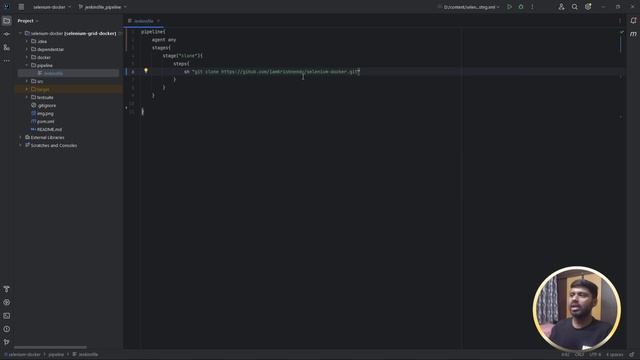Select the pom.xml file
The image size is (640, 360).
click(x=43, y=121)
